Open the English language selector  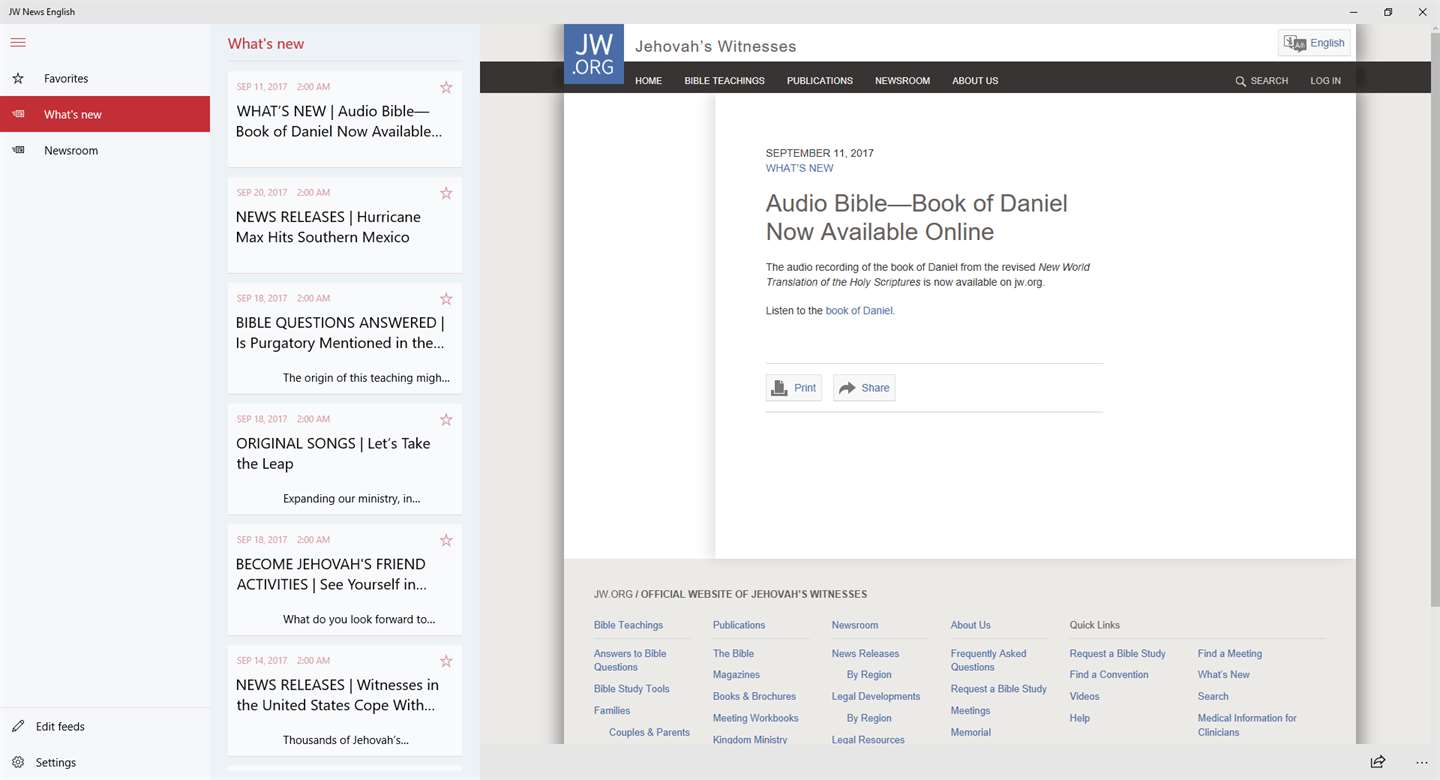pyautogui.click(x=1314, y=43)
